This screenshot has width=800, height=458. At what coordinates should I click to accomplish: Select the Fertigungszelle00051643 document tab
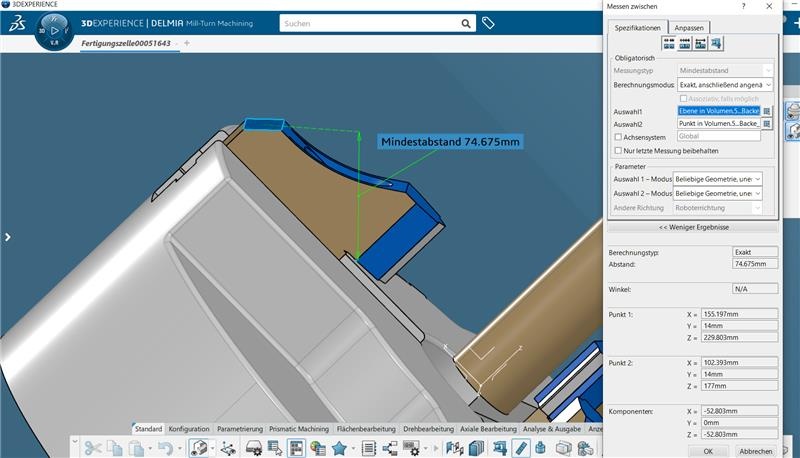tap(126, 43)
